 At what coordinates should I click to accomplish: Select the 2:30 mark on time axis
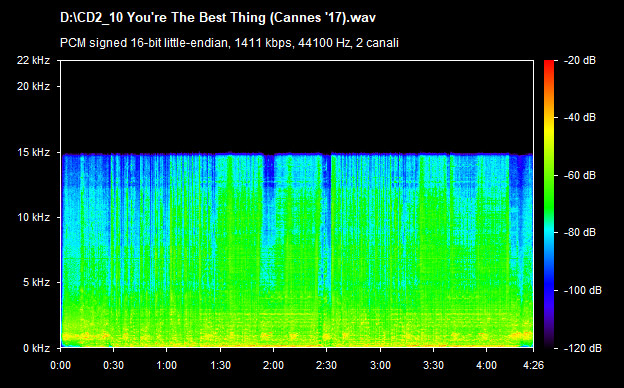tap(326, 365)
